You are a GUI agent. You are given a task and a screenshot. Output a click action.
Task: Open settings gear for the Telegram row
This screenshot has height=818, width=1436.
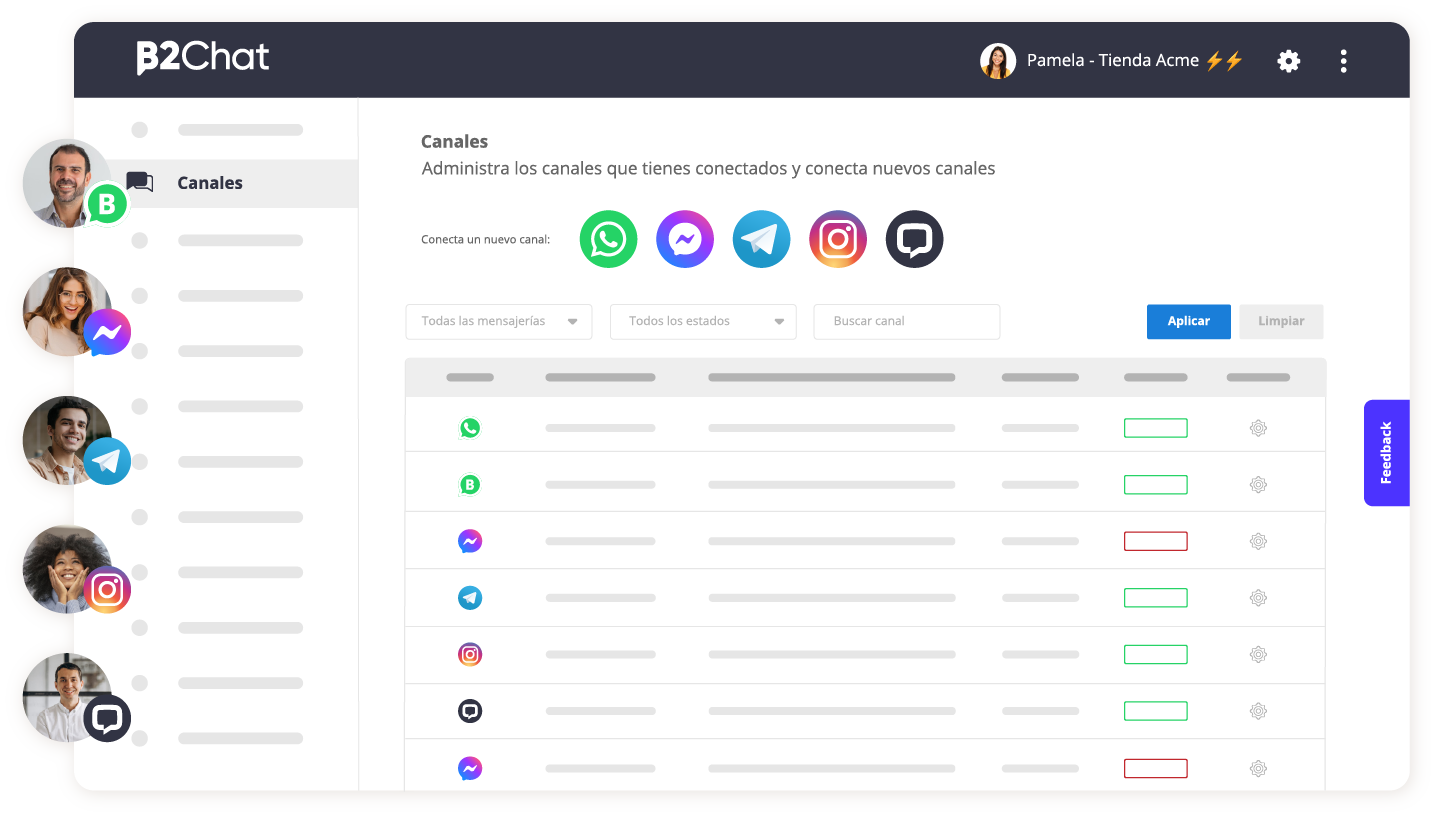pyautogui.click(x=1258, y=598)
